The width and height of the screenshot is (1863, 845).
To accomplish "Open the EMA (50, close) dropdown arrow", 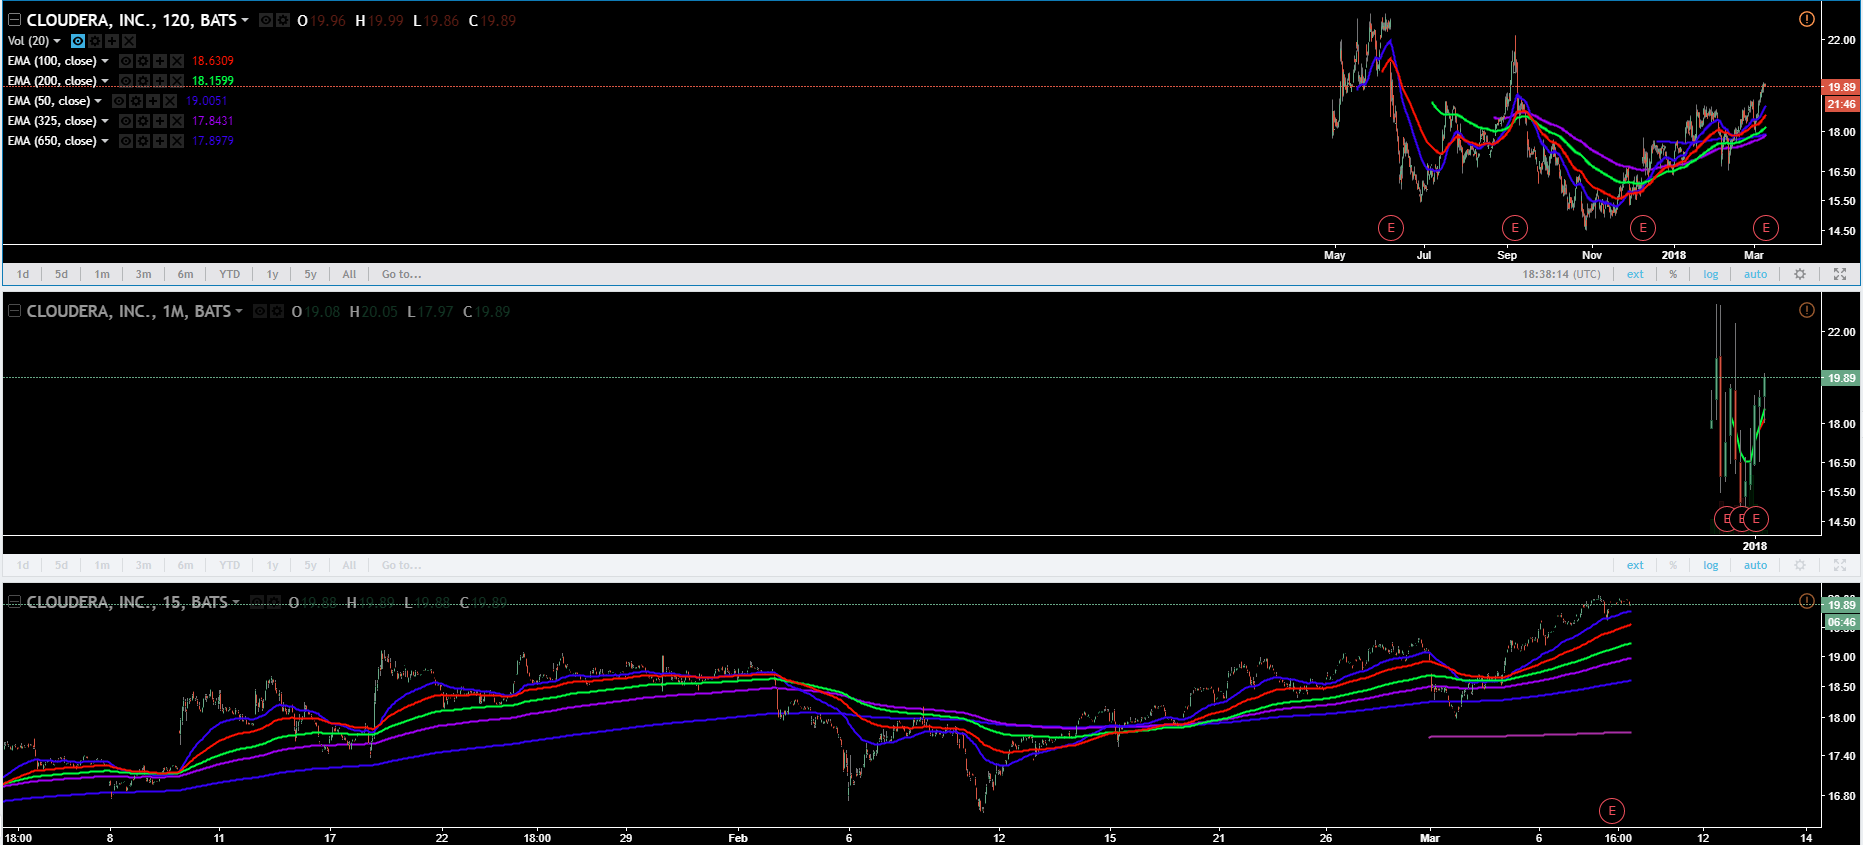I will pyautogui.click(x=98, y=101).
